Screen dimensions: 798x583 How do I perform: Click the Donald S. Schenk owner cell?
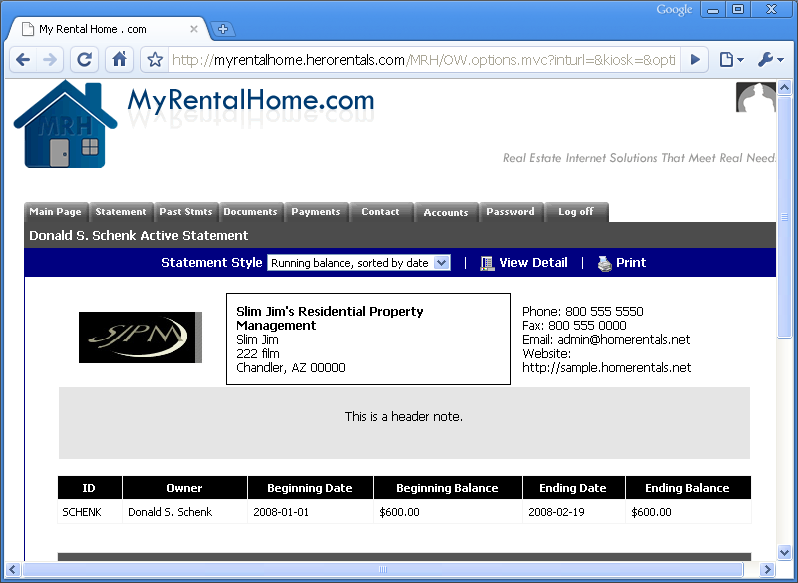pos(185,512)
